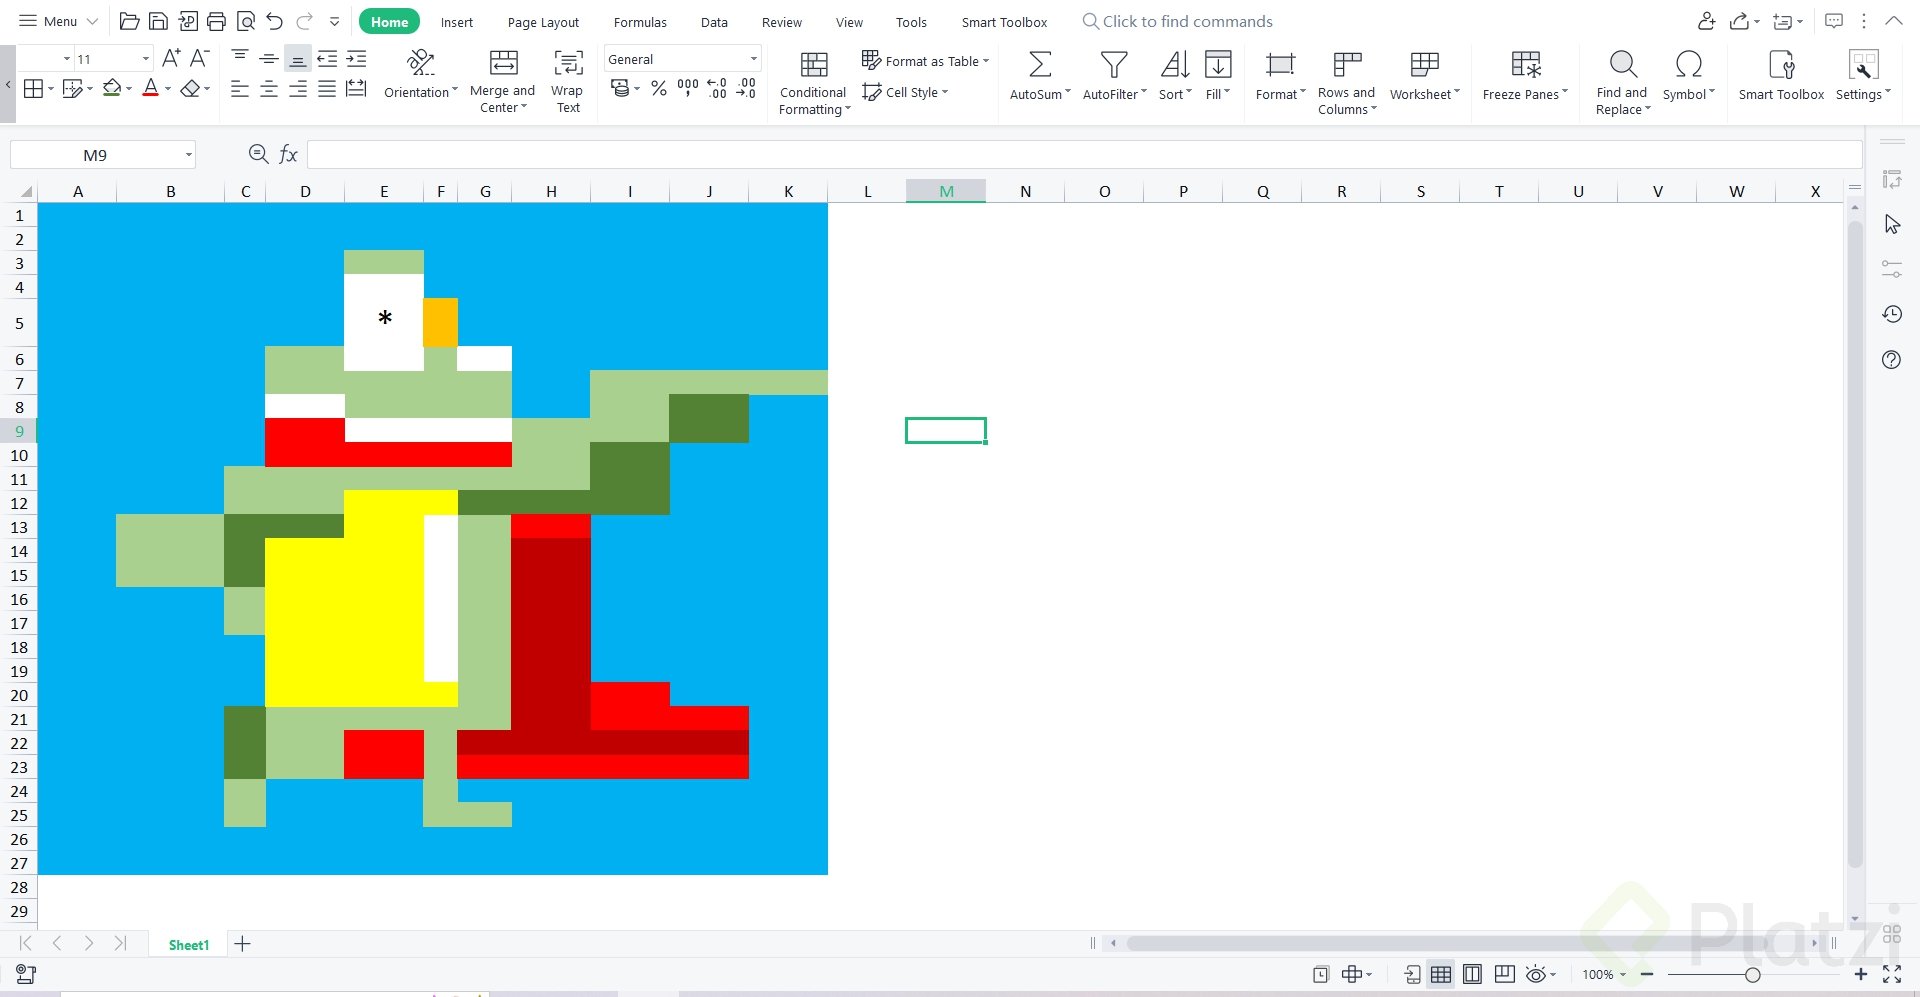Redo the last action
Screen dimensions: 1920x997
(304, 21)
